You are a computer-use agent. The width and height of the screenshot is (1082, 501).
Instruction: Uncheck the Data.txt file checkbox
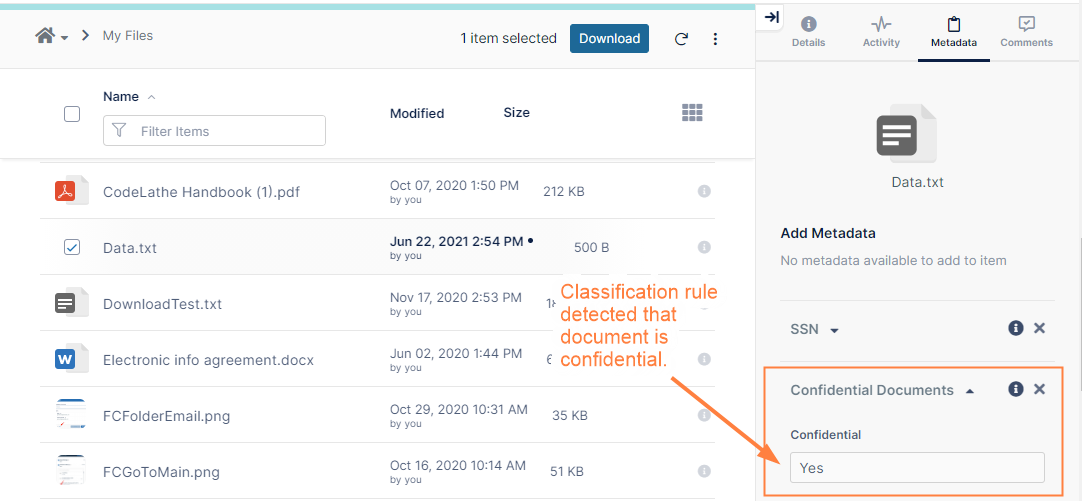click(x=72, y=247)
